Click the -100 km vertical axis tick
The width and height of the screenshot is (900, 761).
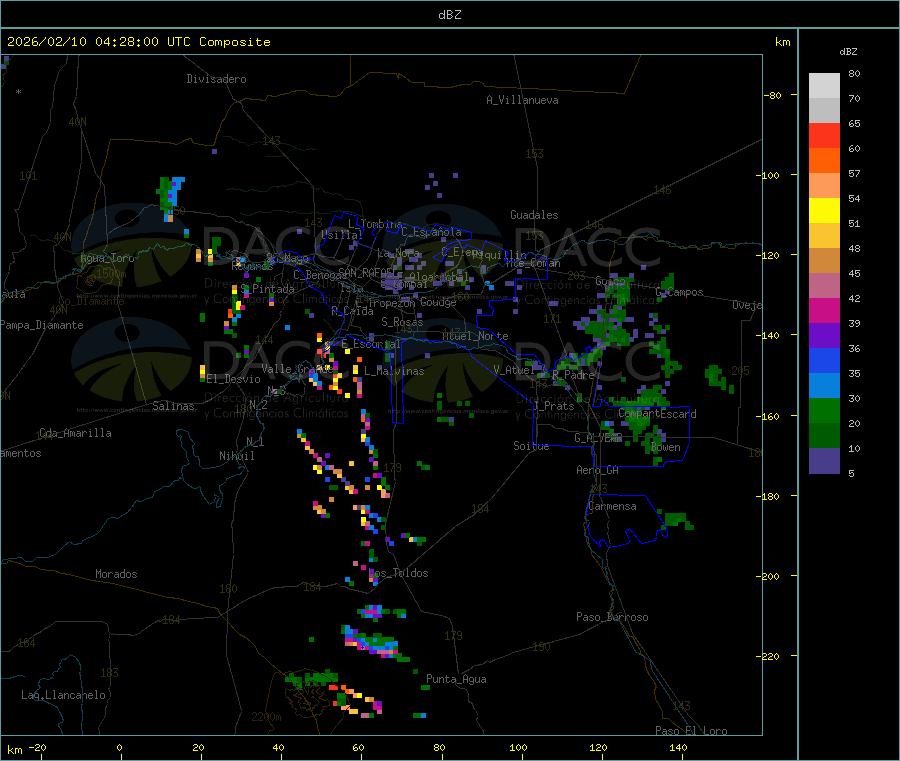coord(769,175)
